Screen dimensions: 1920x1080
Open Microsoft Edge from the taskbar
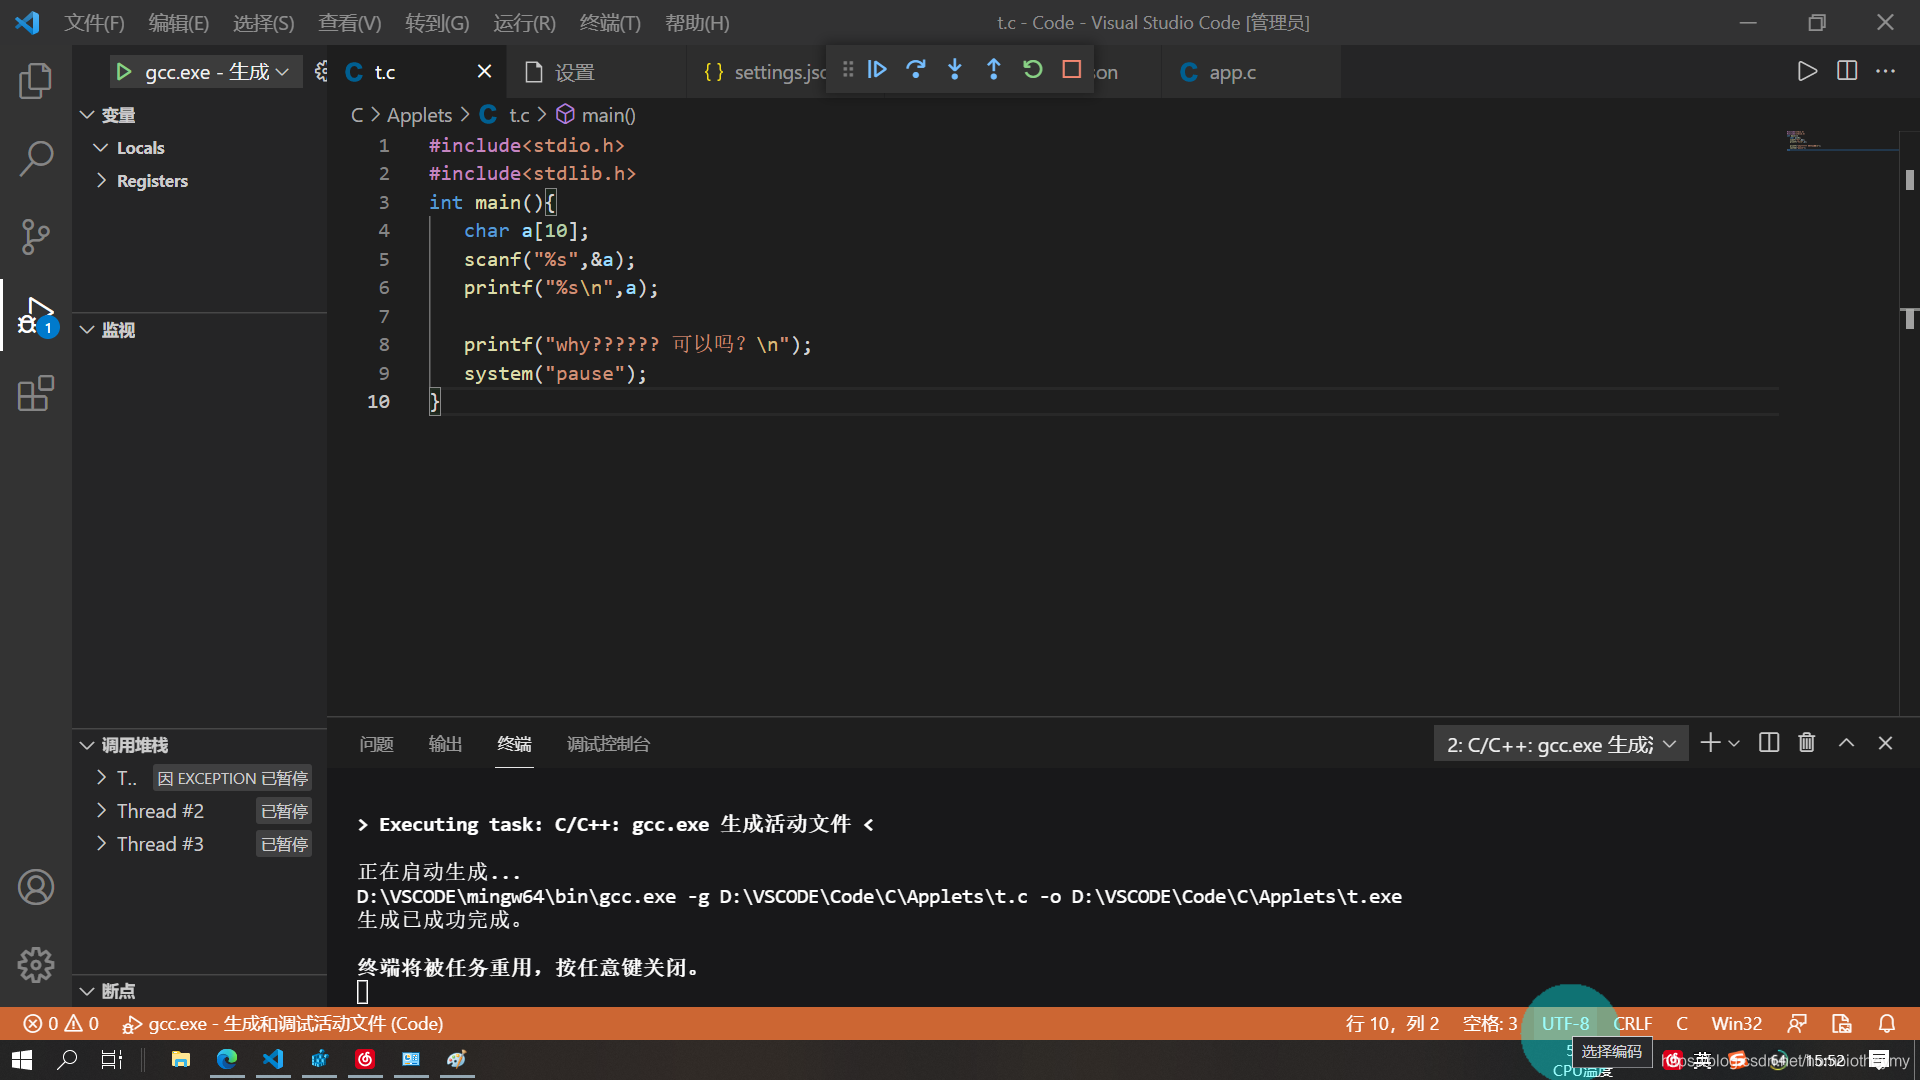[x=227, y=1059]
